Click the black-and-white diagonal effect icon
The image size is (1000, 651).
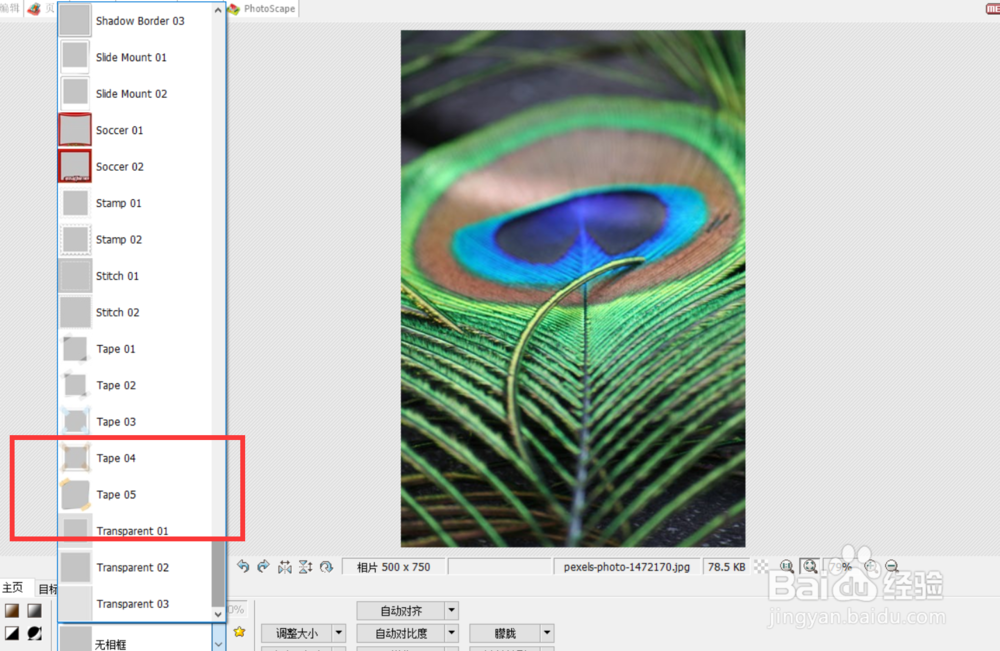click(12, 633)
